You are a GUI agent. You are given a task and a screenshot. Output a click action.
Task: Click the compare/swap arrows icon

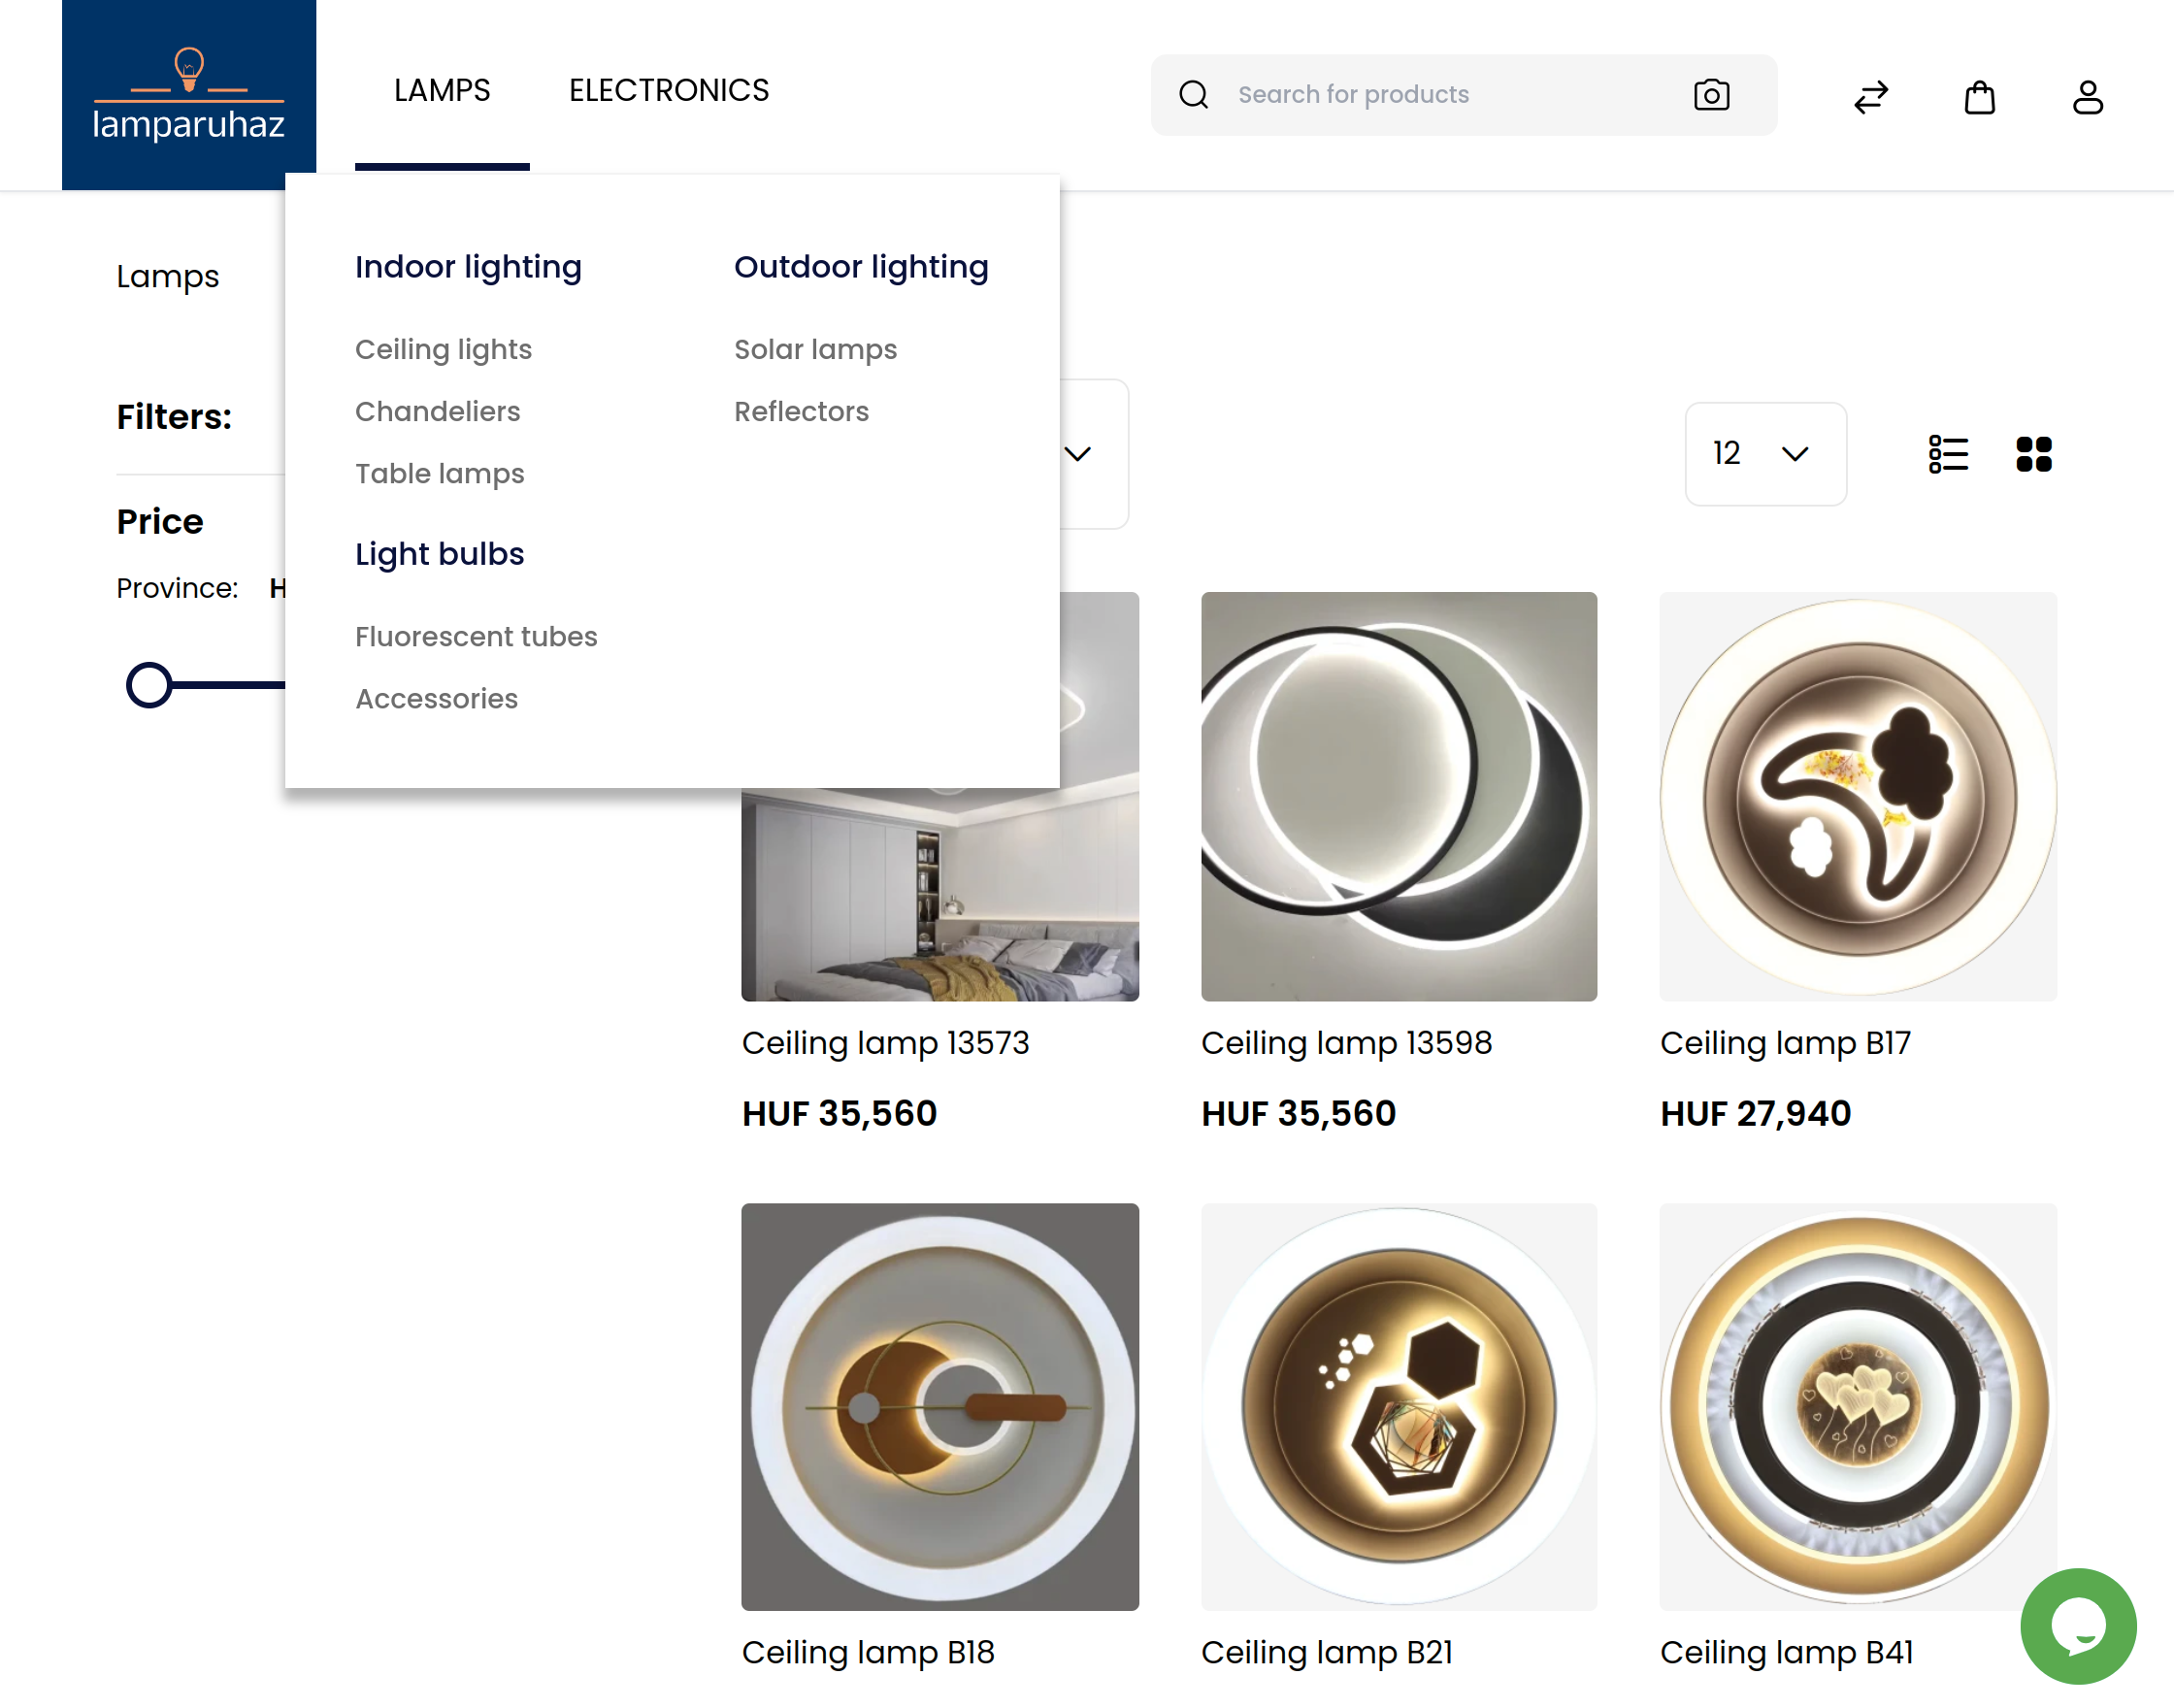(x=1870, y=95)
